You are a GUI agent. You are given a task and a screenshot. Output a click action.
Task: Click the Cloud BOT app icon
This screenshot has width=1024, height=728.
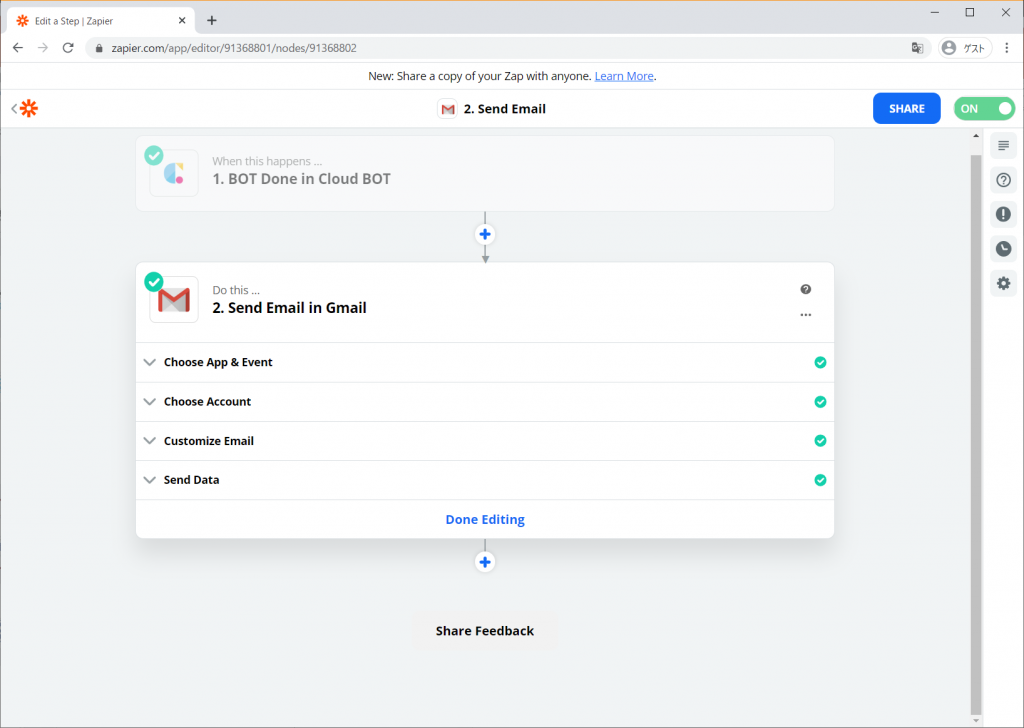click(x=174, y=173)
